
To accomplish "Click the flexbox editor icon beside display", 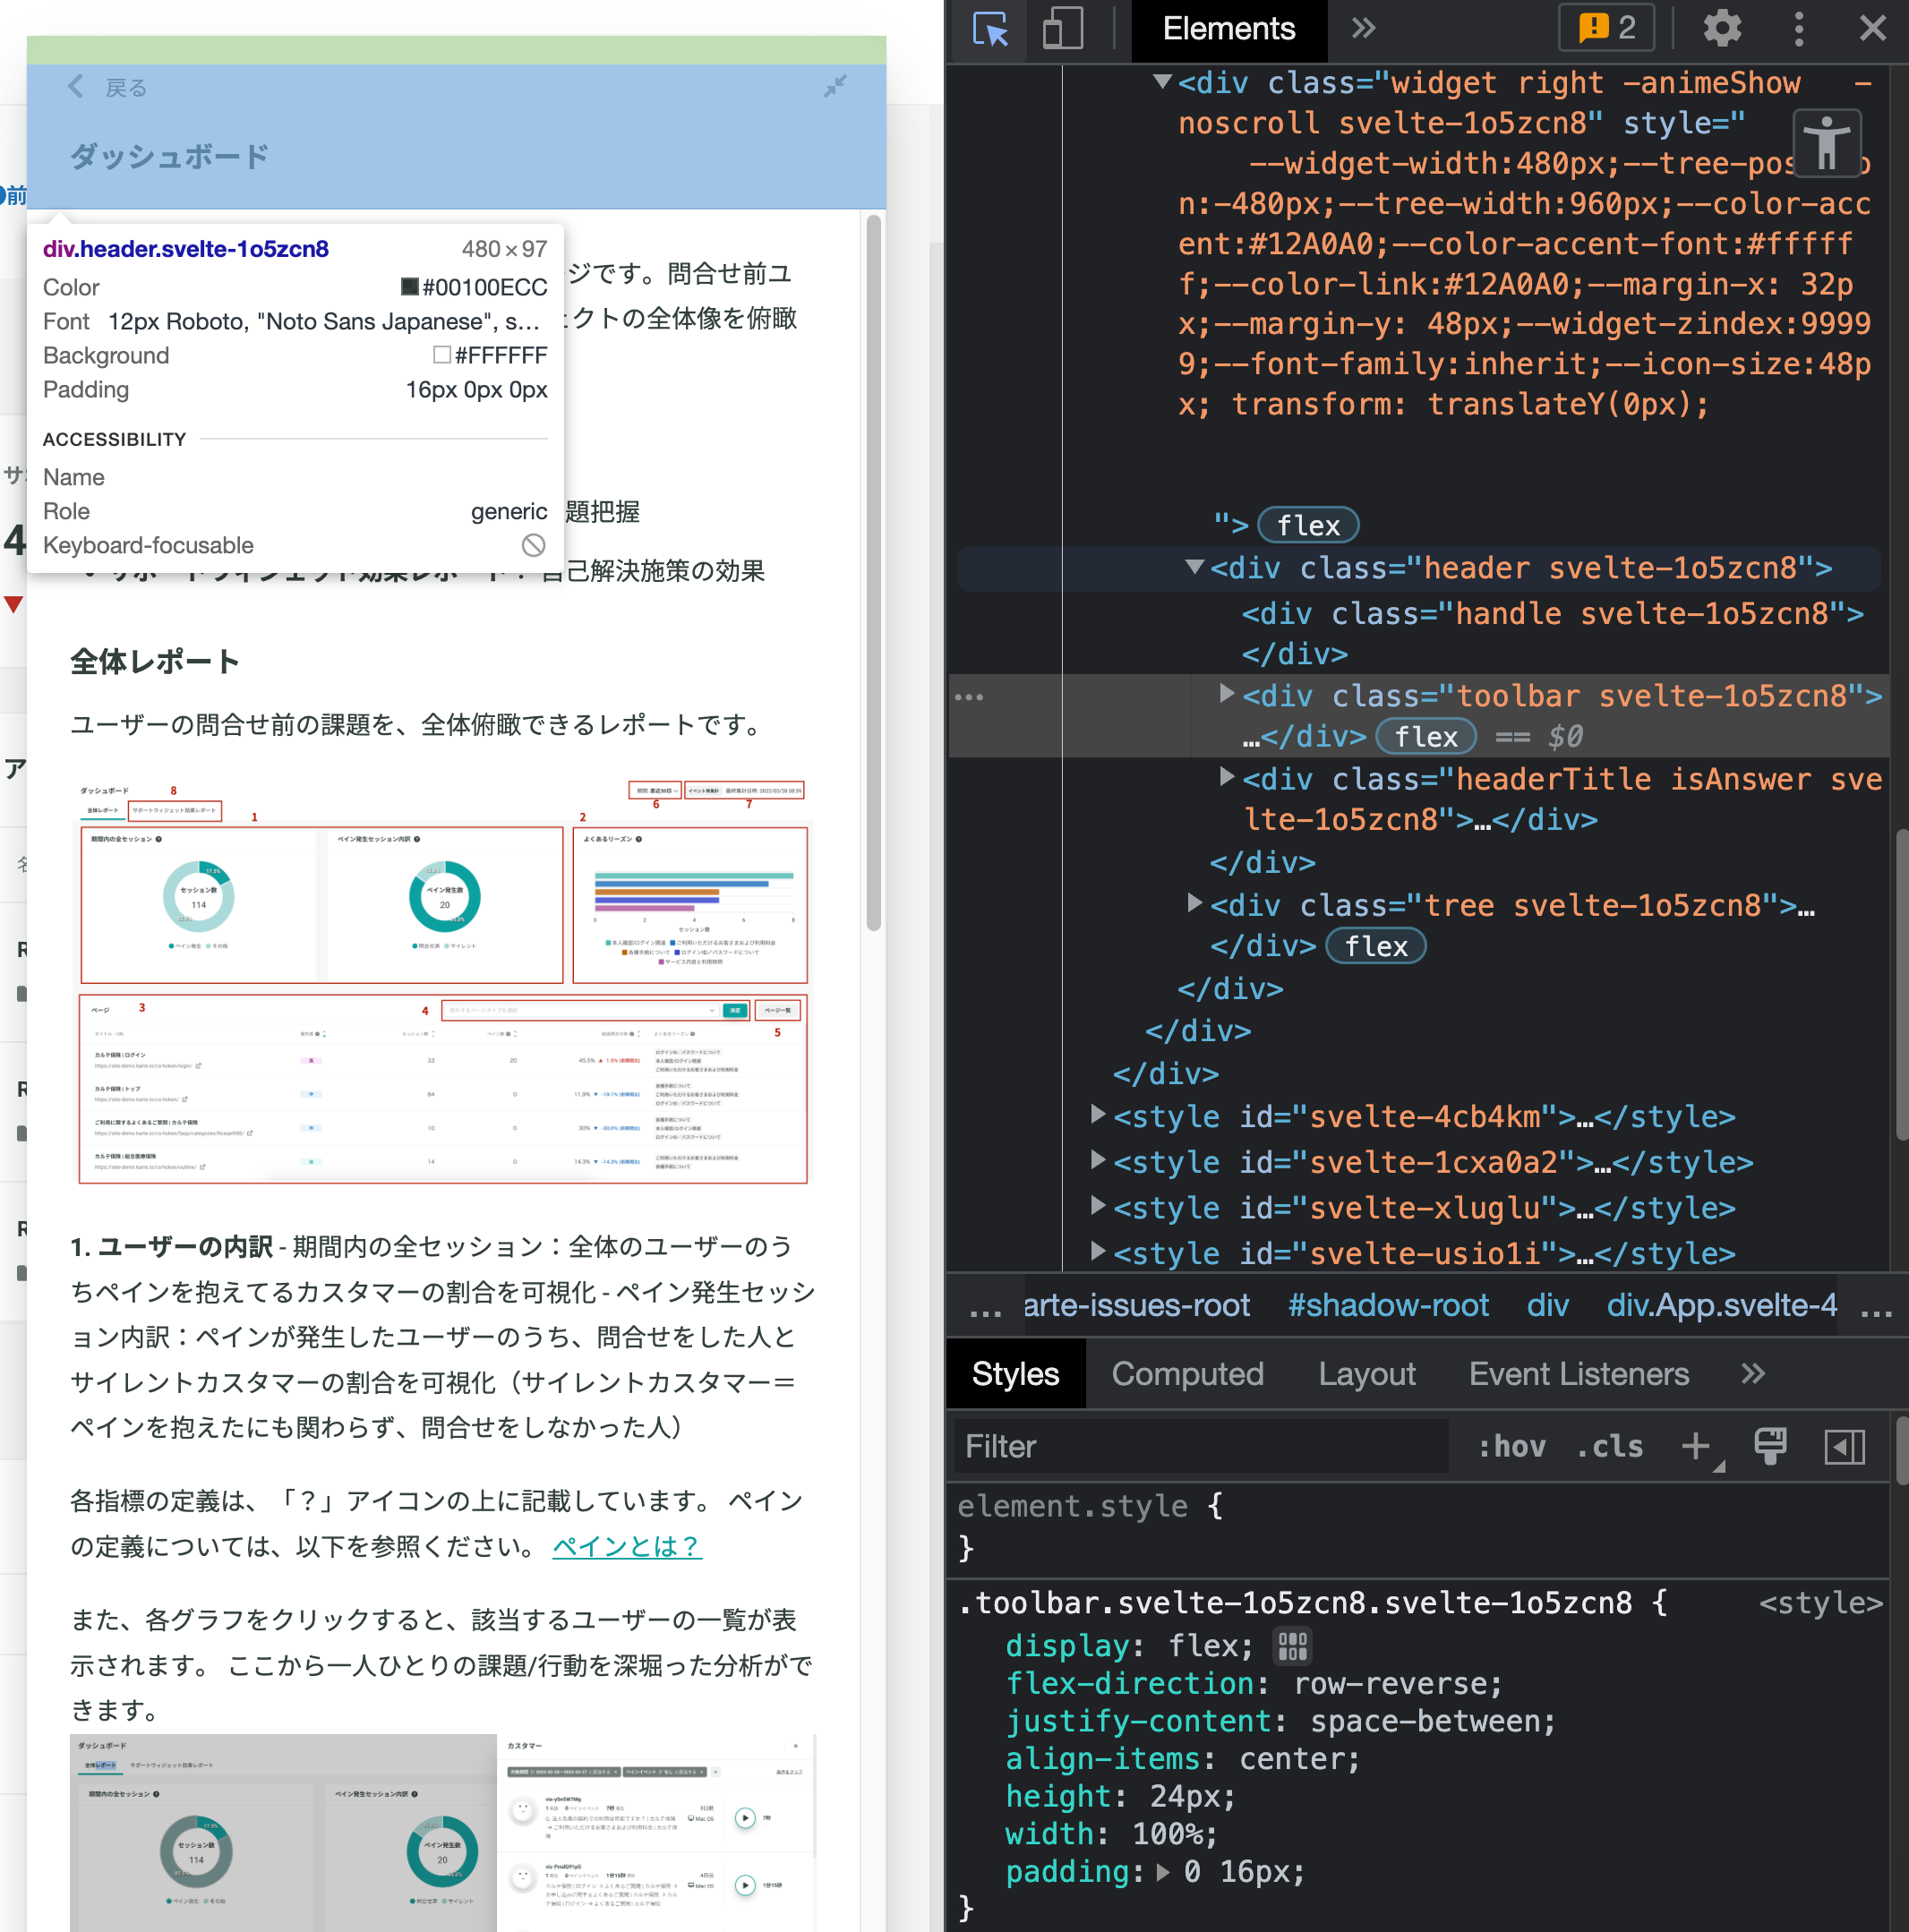I will coord(1292,1646).
